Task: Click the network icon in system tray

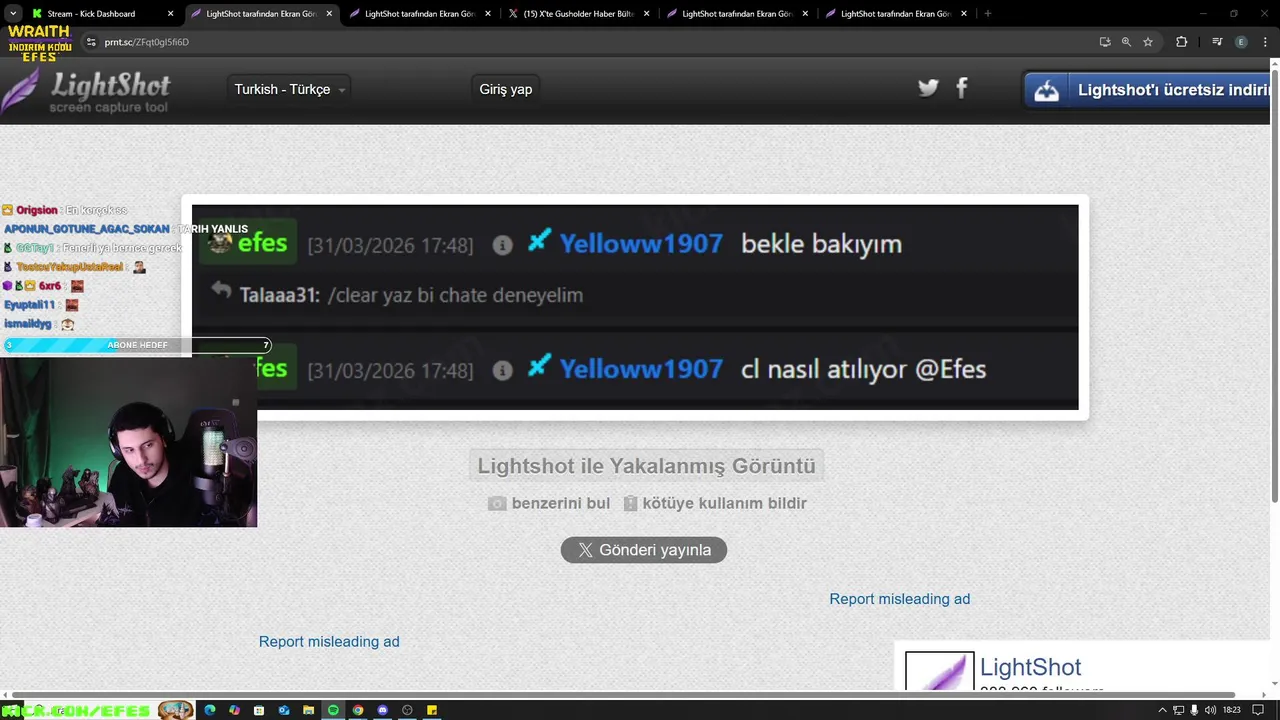Action: click(x=1178, y=710)
